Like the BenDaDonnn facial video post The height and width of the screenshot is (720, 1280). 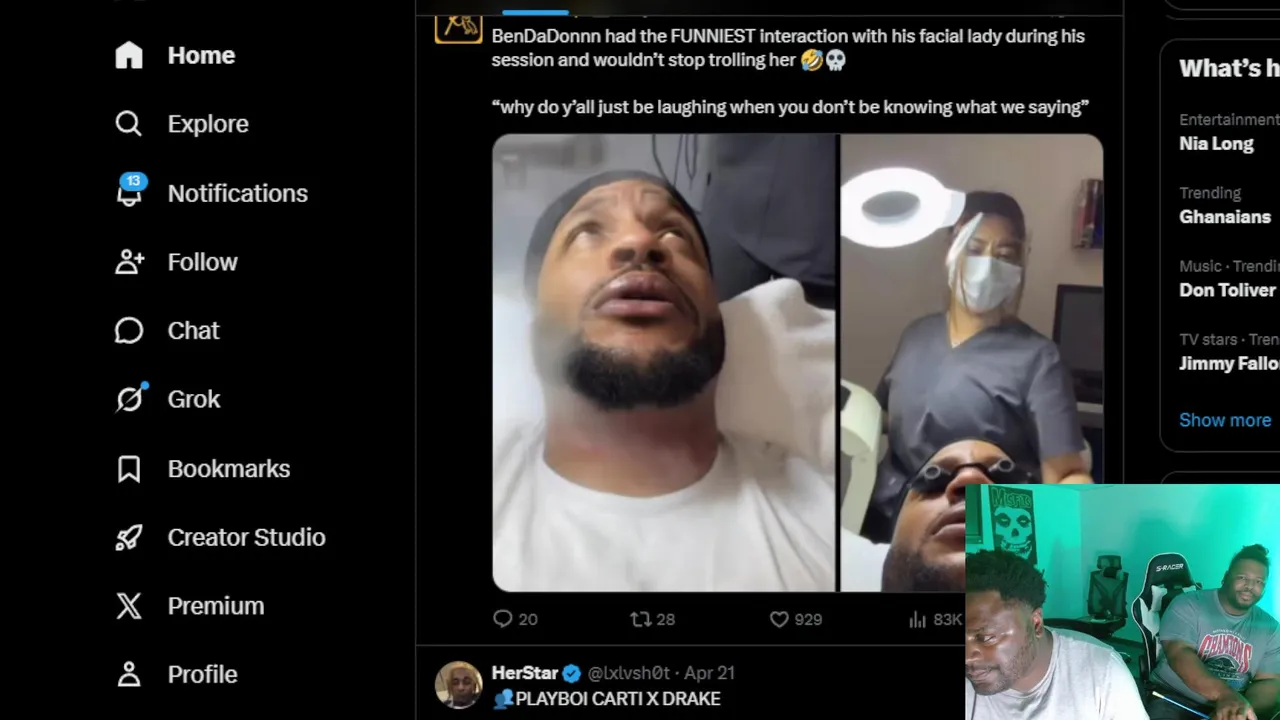point(780,620)
